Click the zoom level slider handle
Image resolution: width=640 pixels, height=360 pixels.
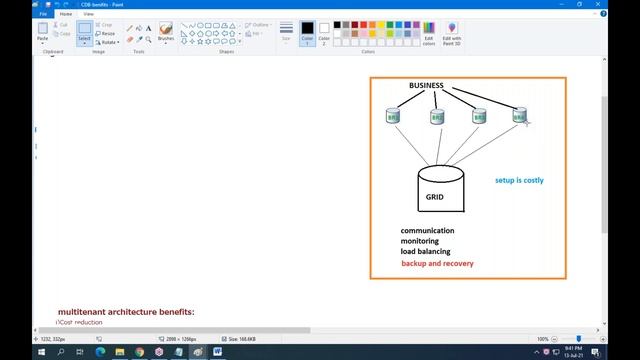tap(578, 339)
